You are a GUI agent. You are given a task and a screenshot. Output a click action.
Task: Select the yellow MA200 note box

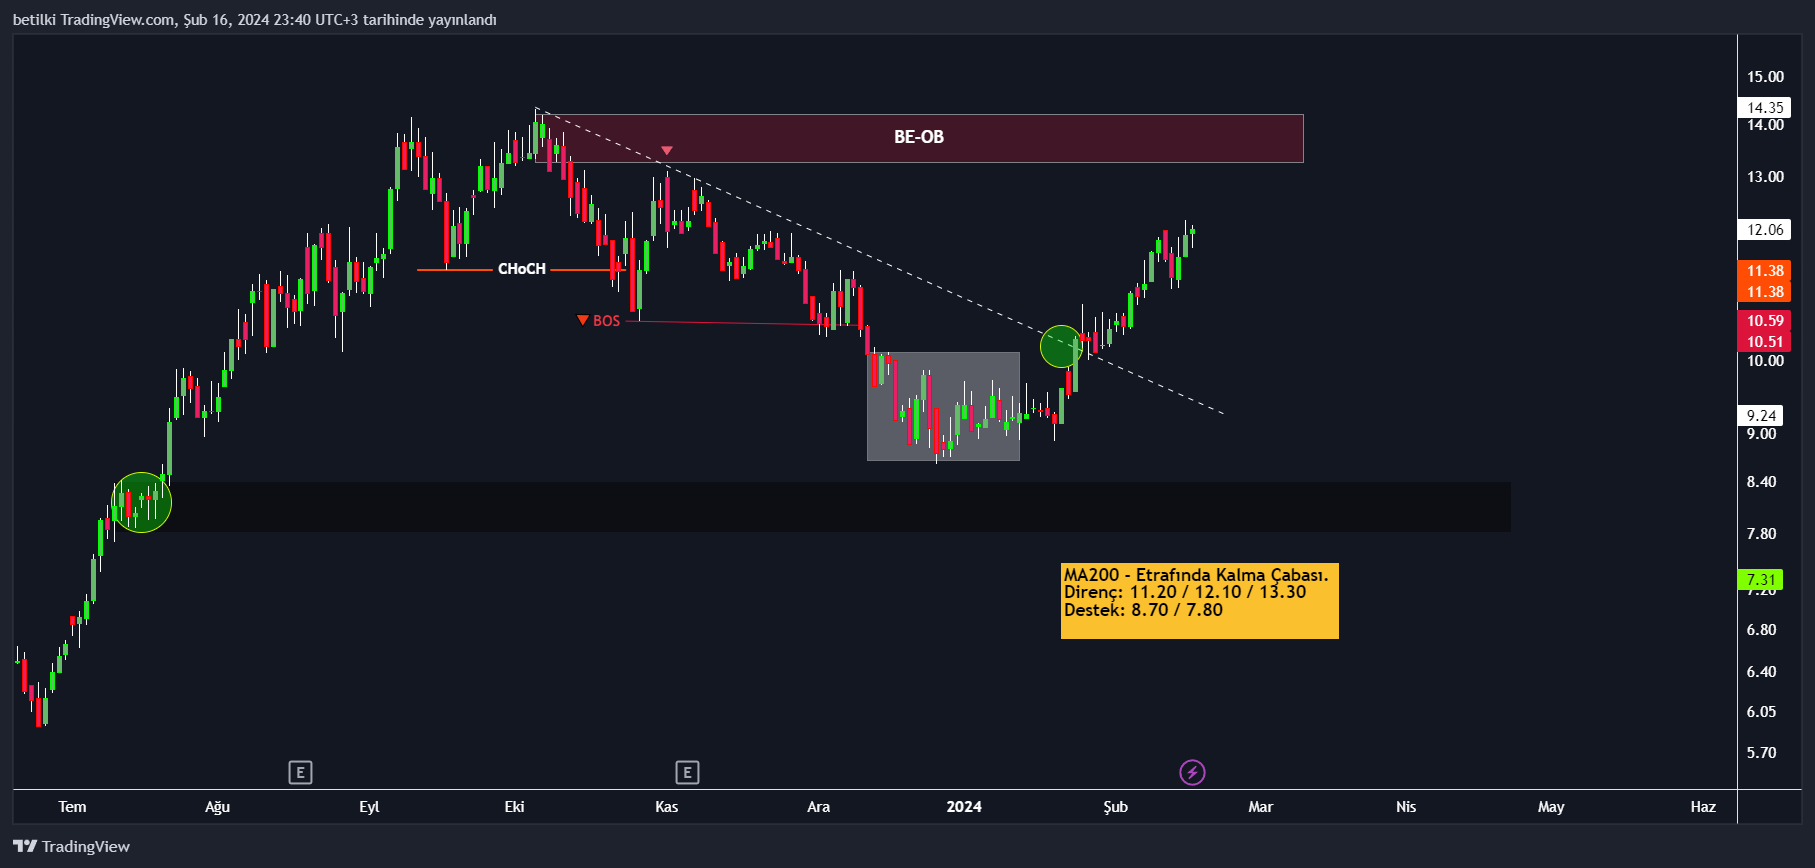pos(1199,601)
